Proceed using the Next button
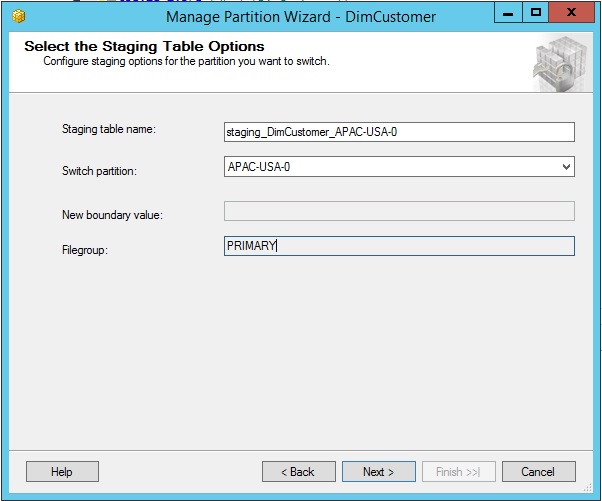602x501 pixels. coord(379,471)
